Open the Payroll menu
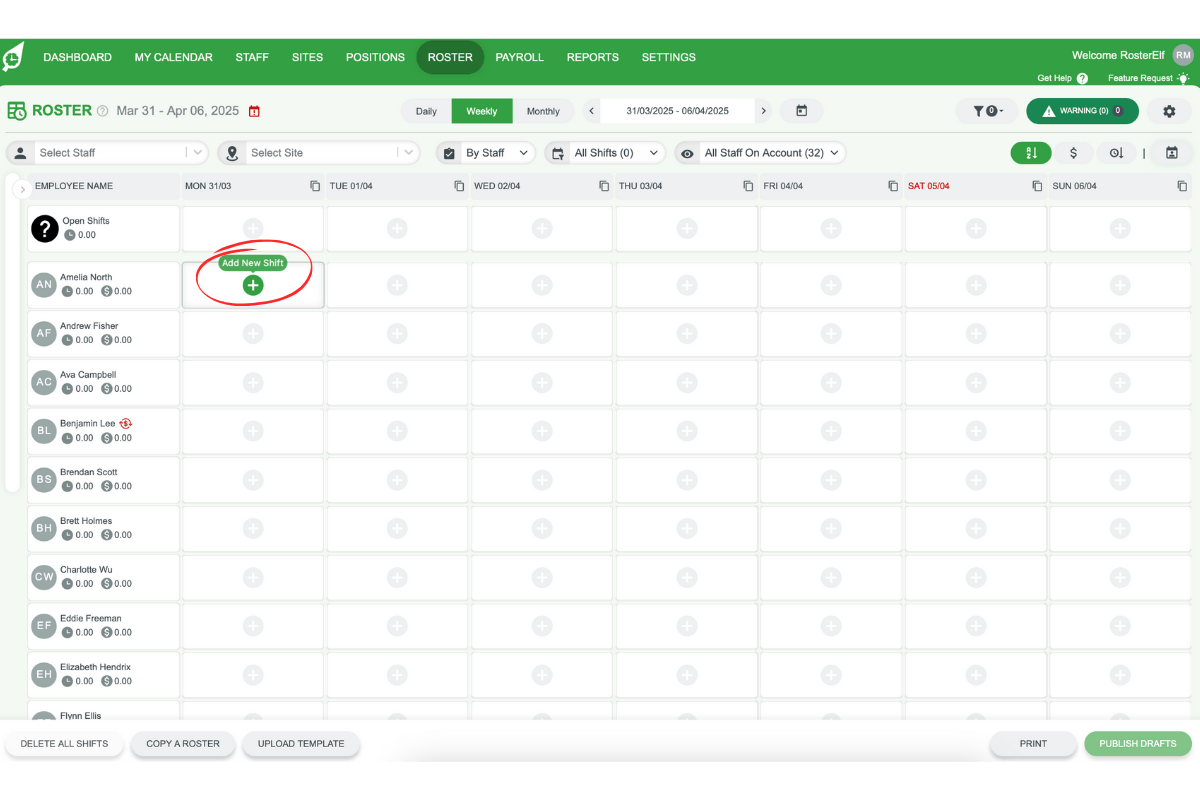 click(519, 57)
